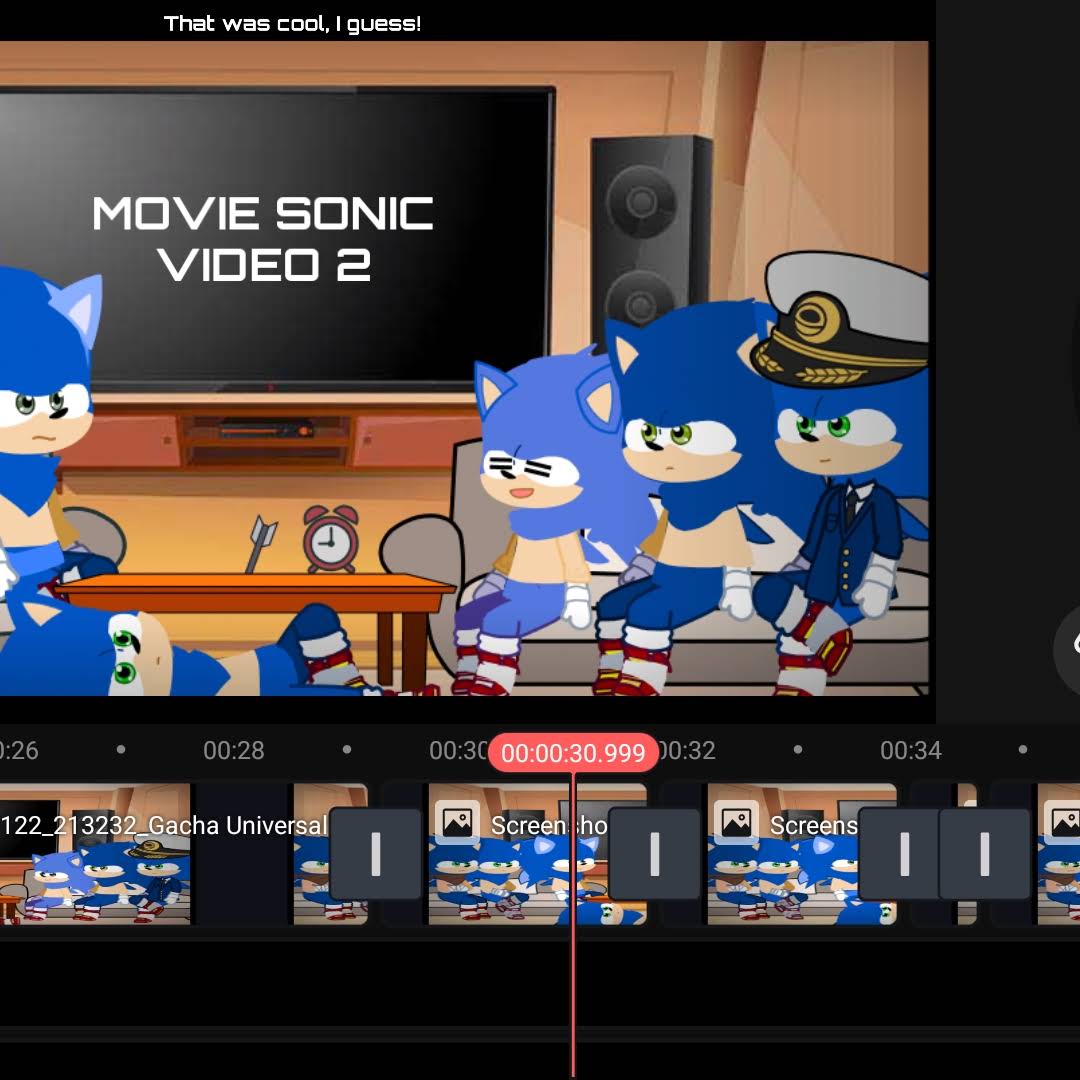Tap the round button cut off at preview's right edge
The width and height of the screenshot is (1080, 1080).
point(1068,650)
